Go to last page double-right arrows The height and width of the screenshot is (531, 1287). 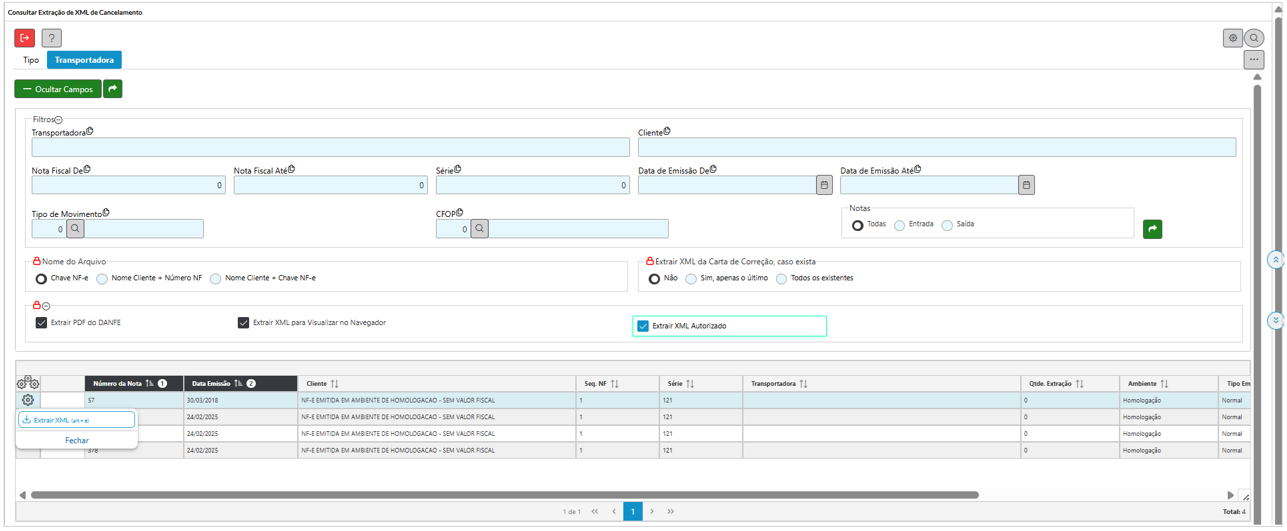pos(671,511)
